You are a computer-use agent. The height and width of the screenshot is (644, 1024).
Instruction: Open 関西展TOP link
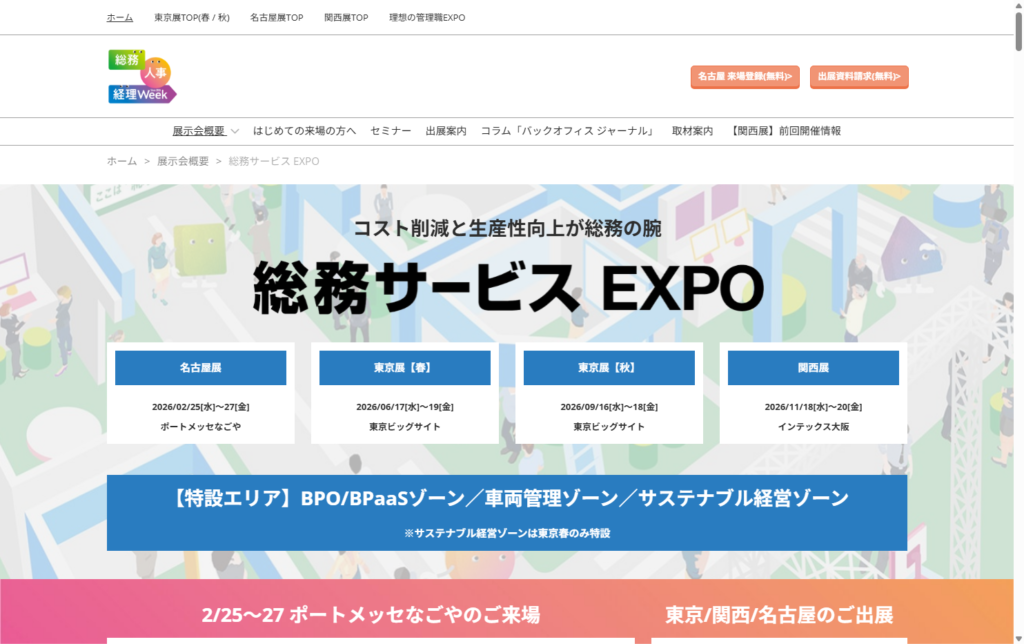pos(346,18)
